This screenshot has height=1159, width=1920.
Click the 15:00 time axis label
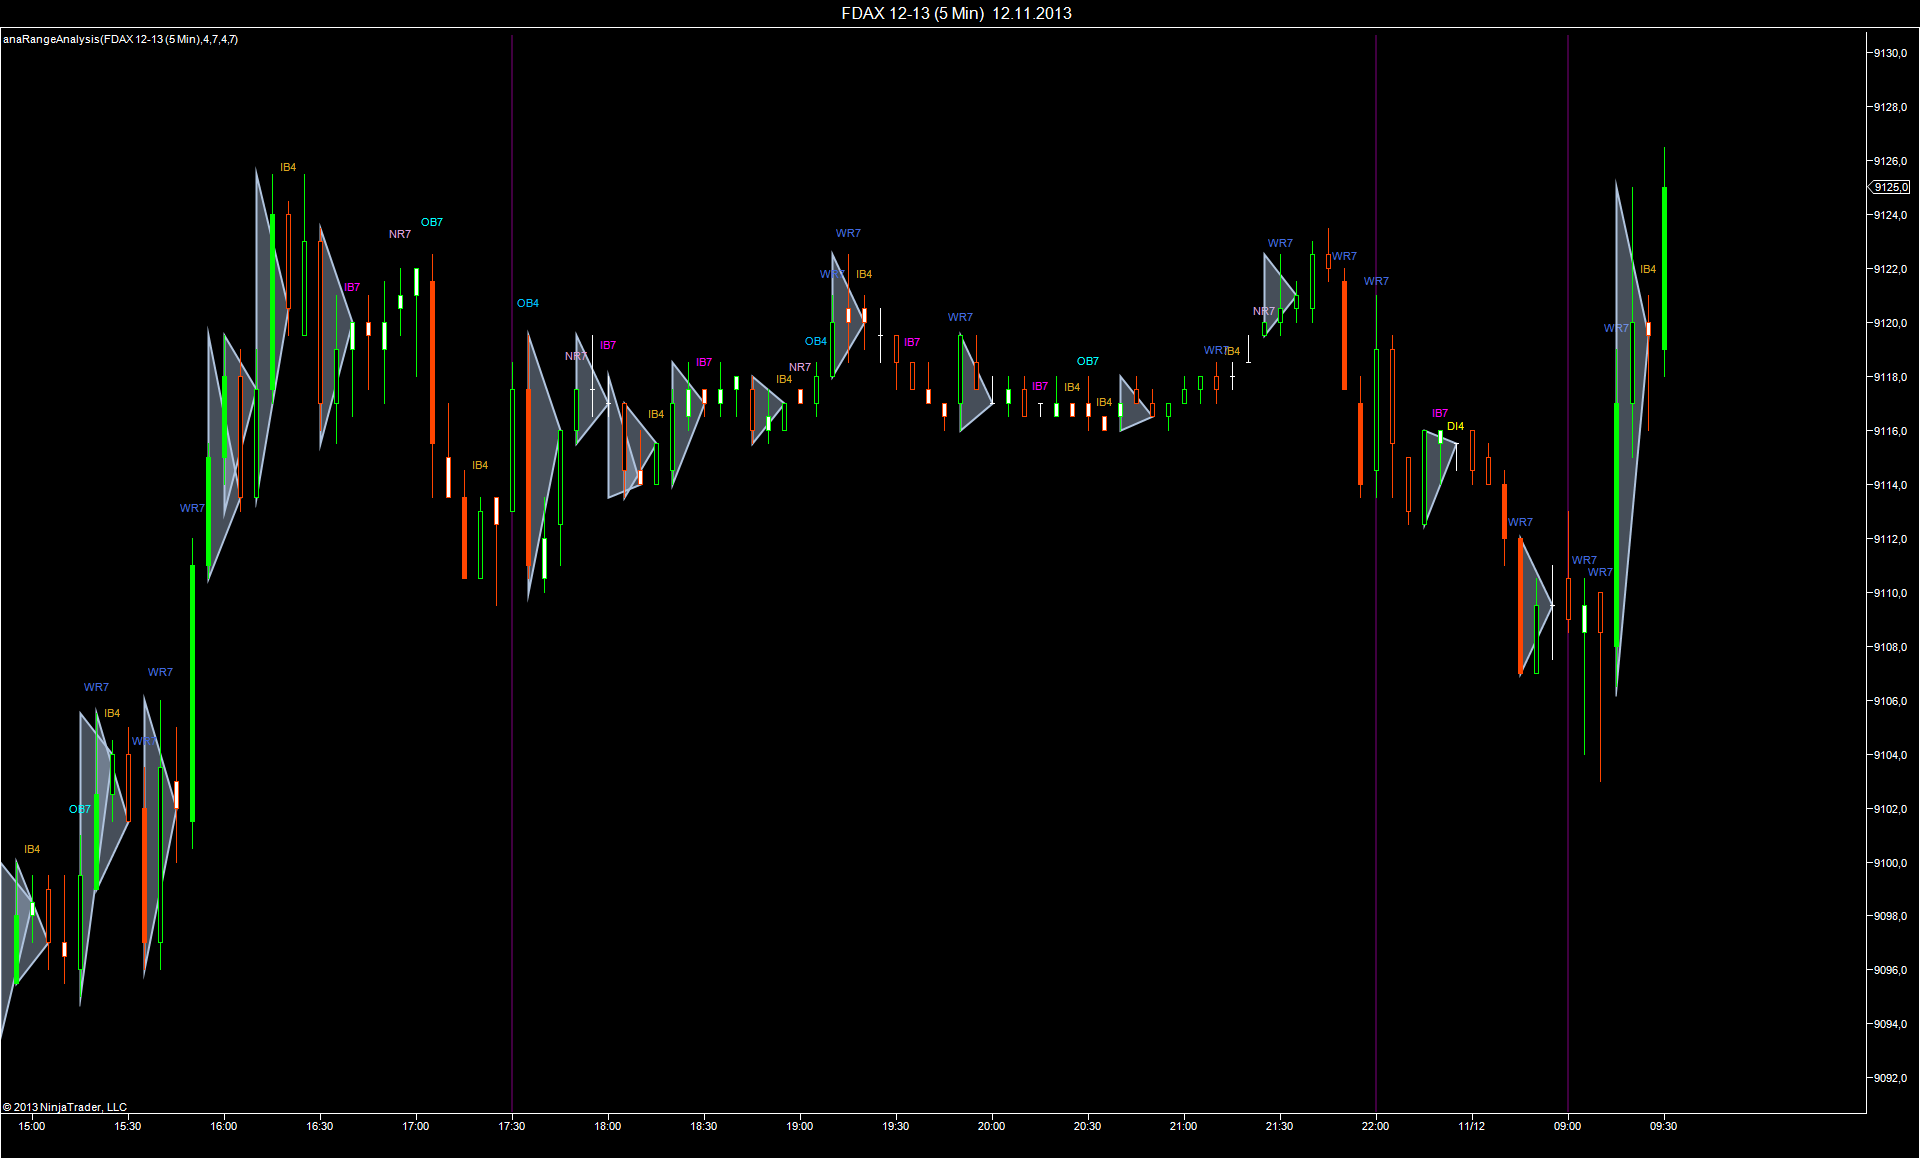[x=32, y=1126]
